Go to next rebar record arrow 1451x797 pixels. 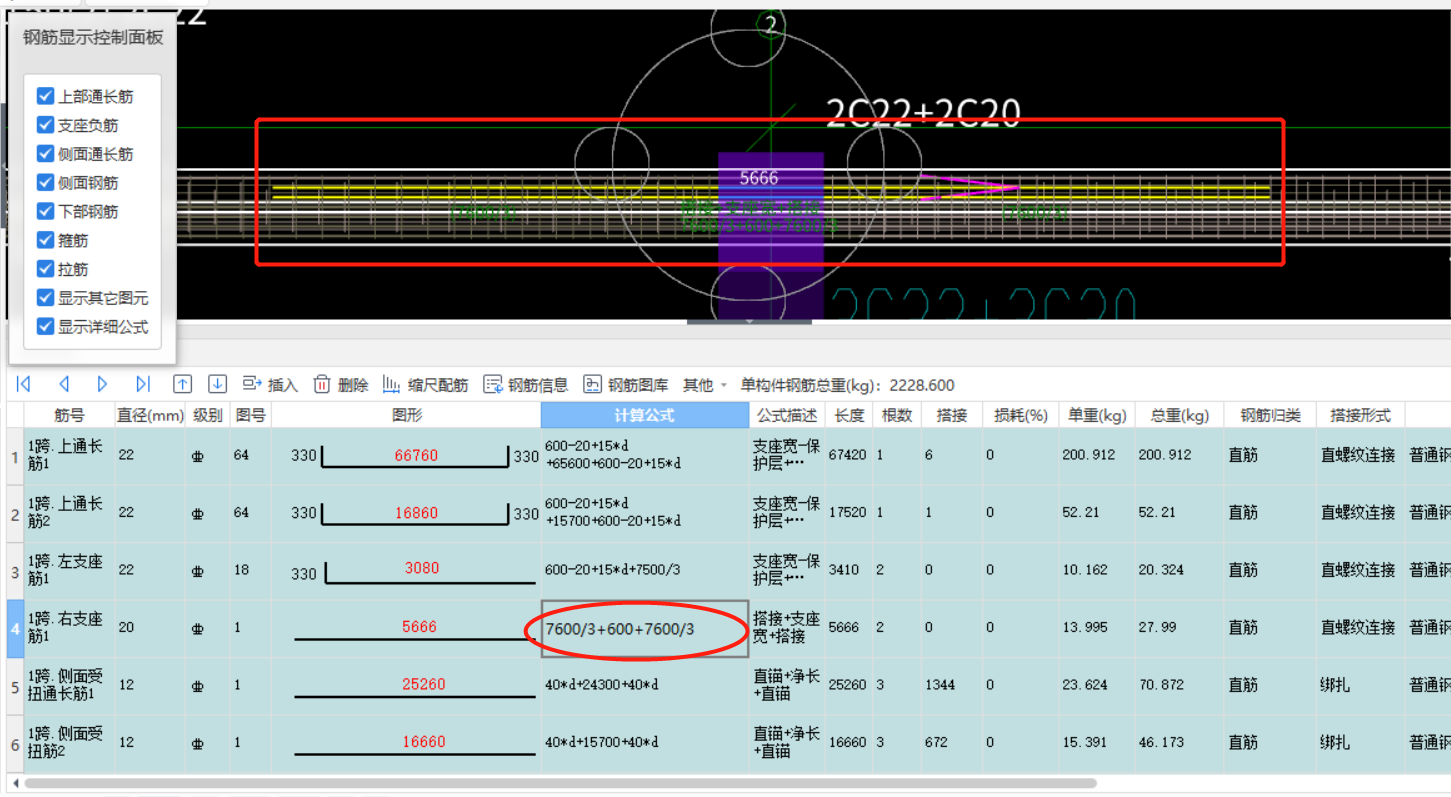click(102, 385)
